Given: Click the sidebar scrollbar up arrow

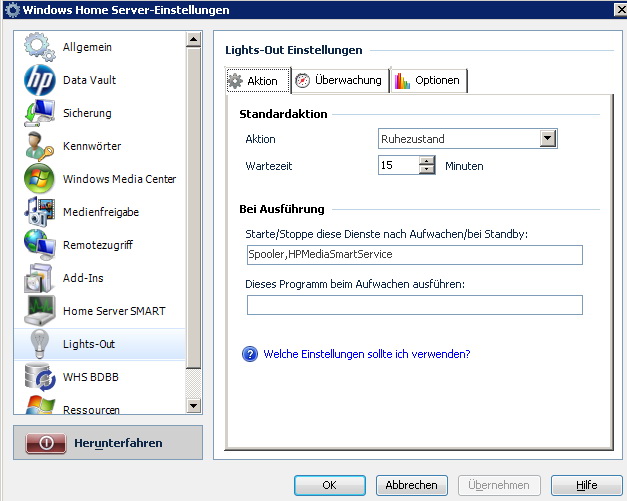Looking at the screenshot, I should (x=194, y=39).
